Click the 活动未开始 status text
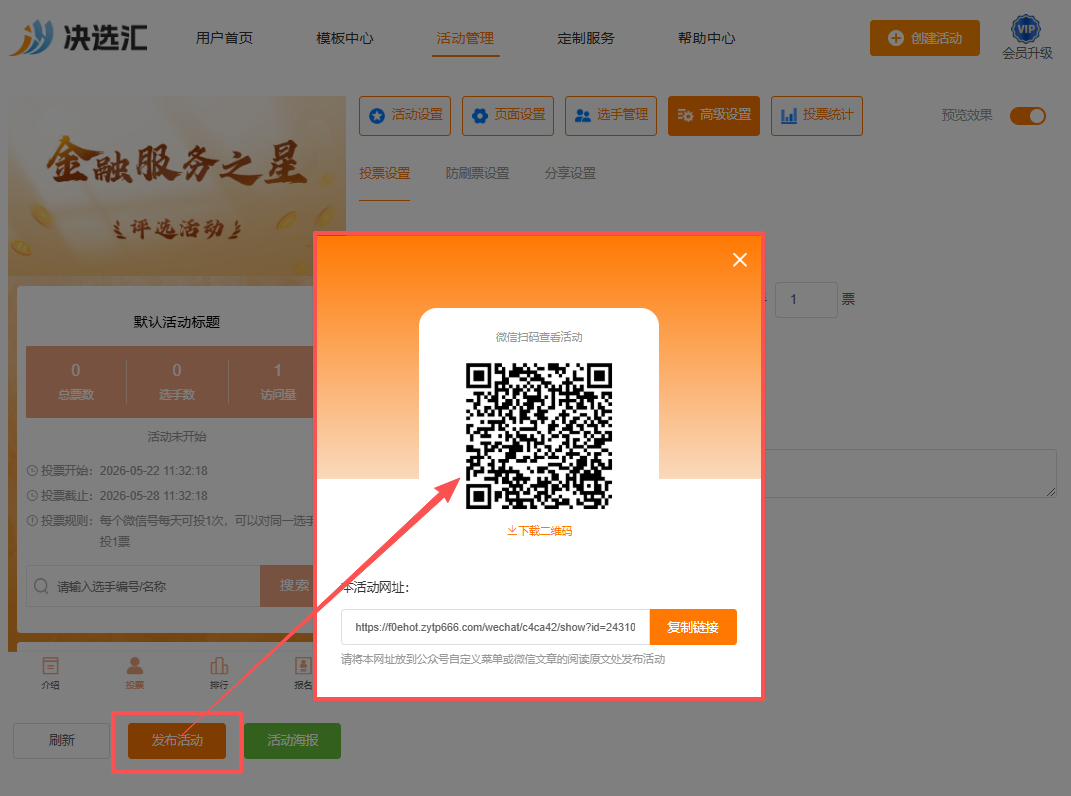 (x=177, y=437)
